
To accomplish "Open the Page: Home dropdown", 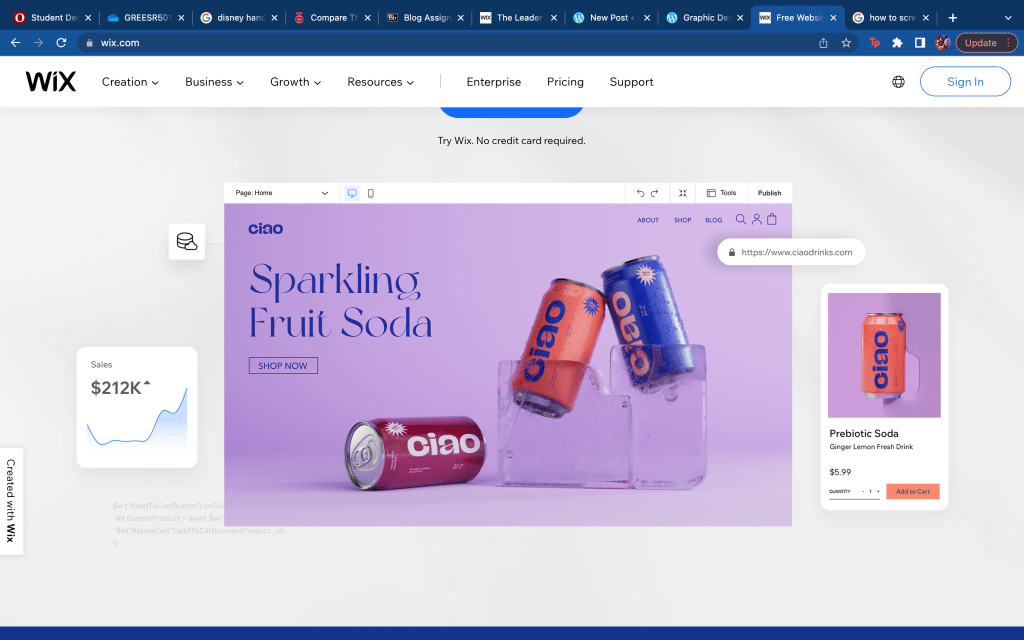I will [281, 193].
